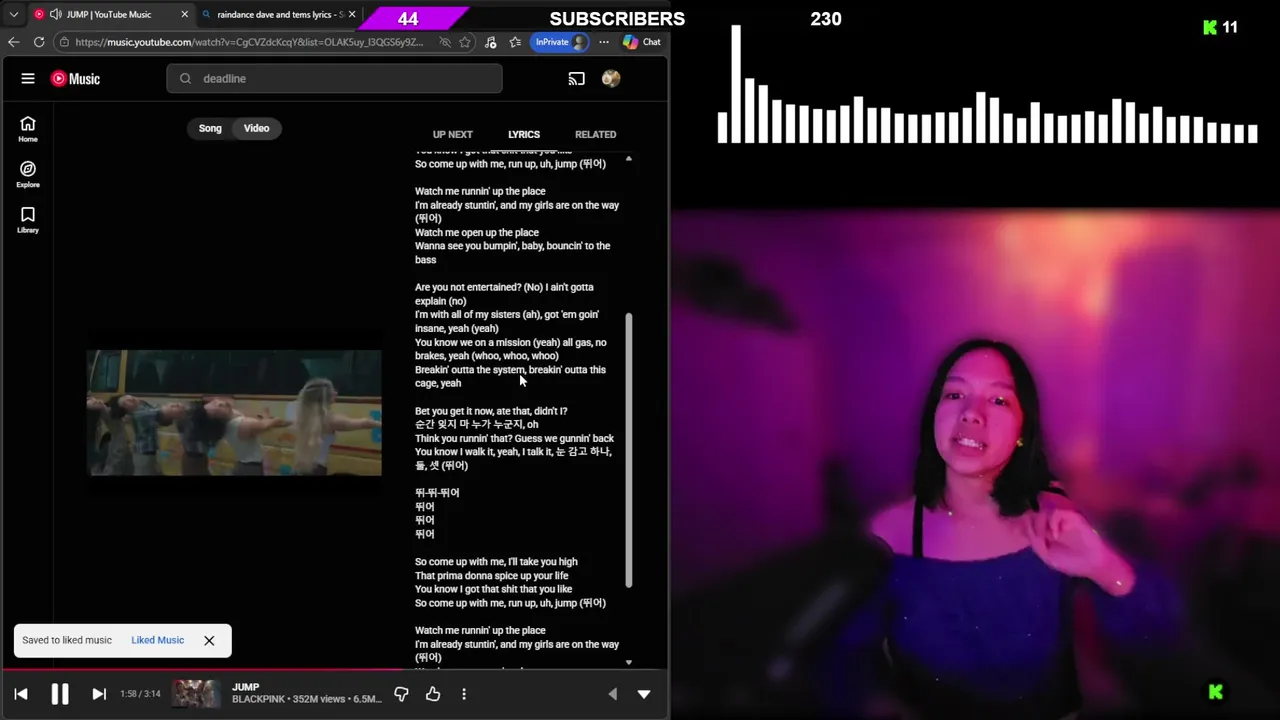Click the 44 subscribers counter overlay
This screenshot has height=720, width=1280.
point(408,19)
